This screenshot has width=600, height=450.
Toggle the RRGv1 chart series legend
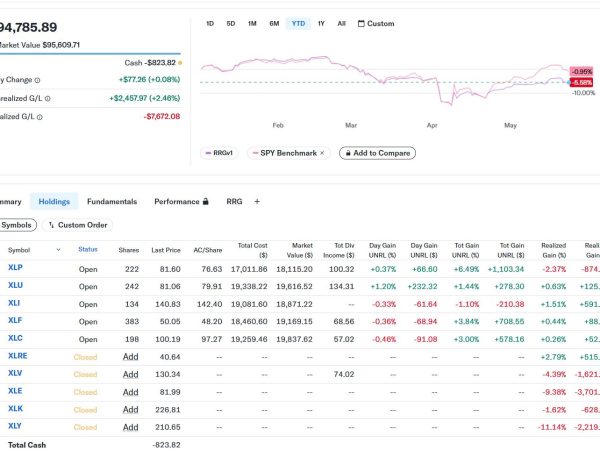coord(219,153)
